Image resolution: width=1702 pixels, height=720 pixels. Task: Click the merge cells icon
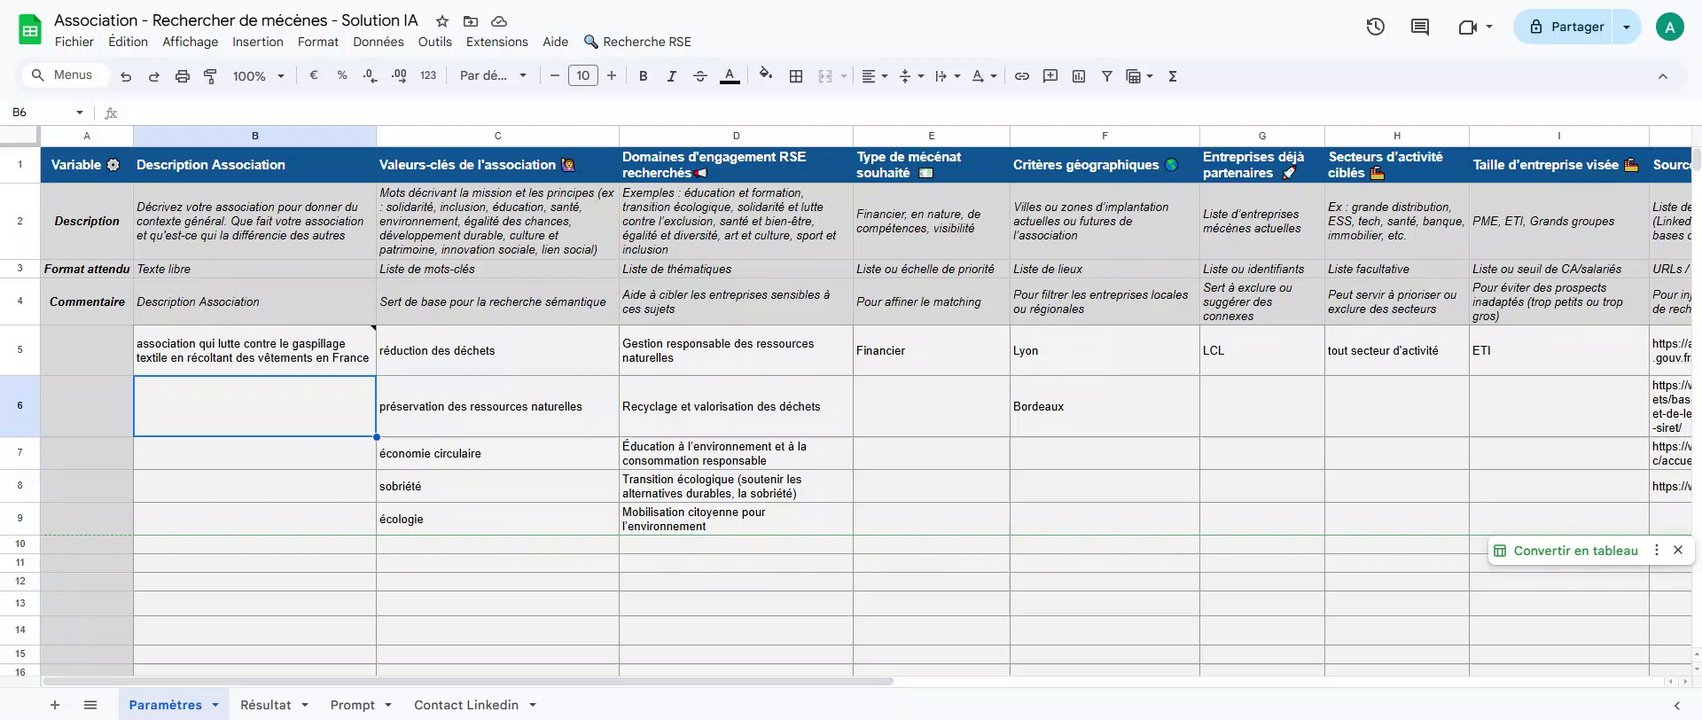click(825, 76)
